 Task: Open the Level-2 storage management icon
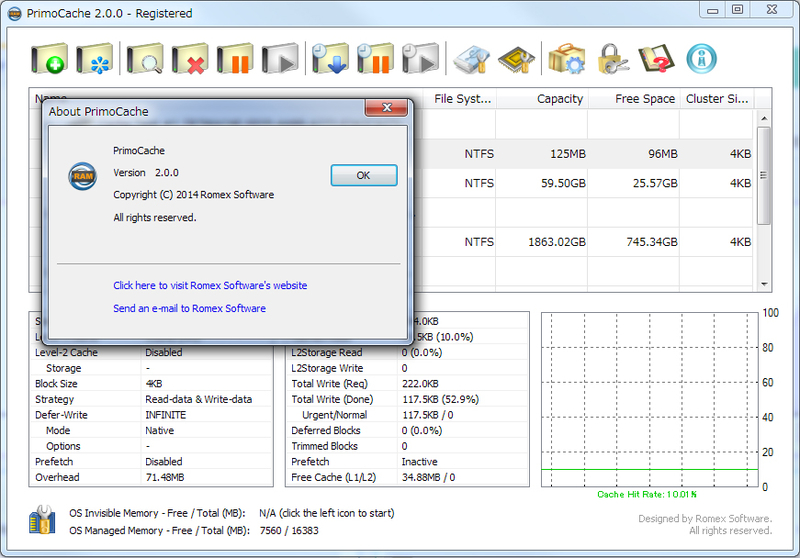point(471,60)
